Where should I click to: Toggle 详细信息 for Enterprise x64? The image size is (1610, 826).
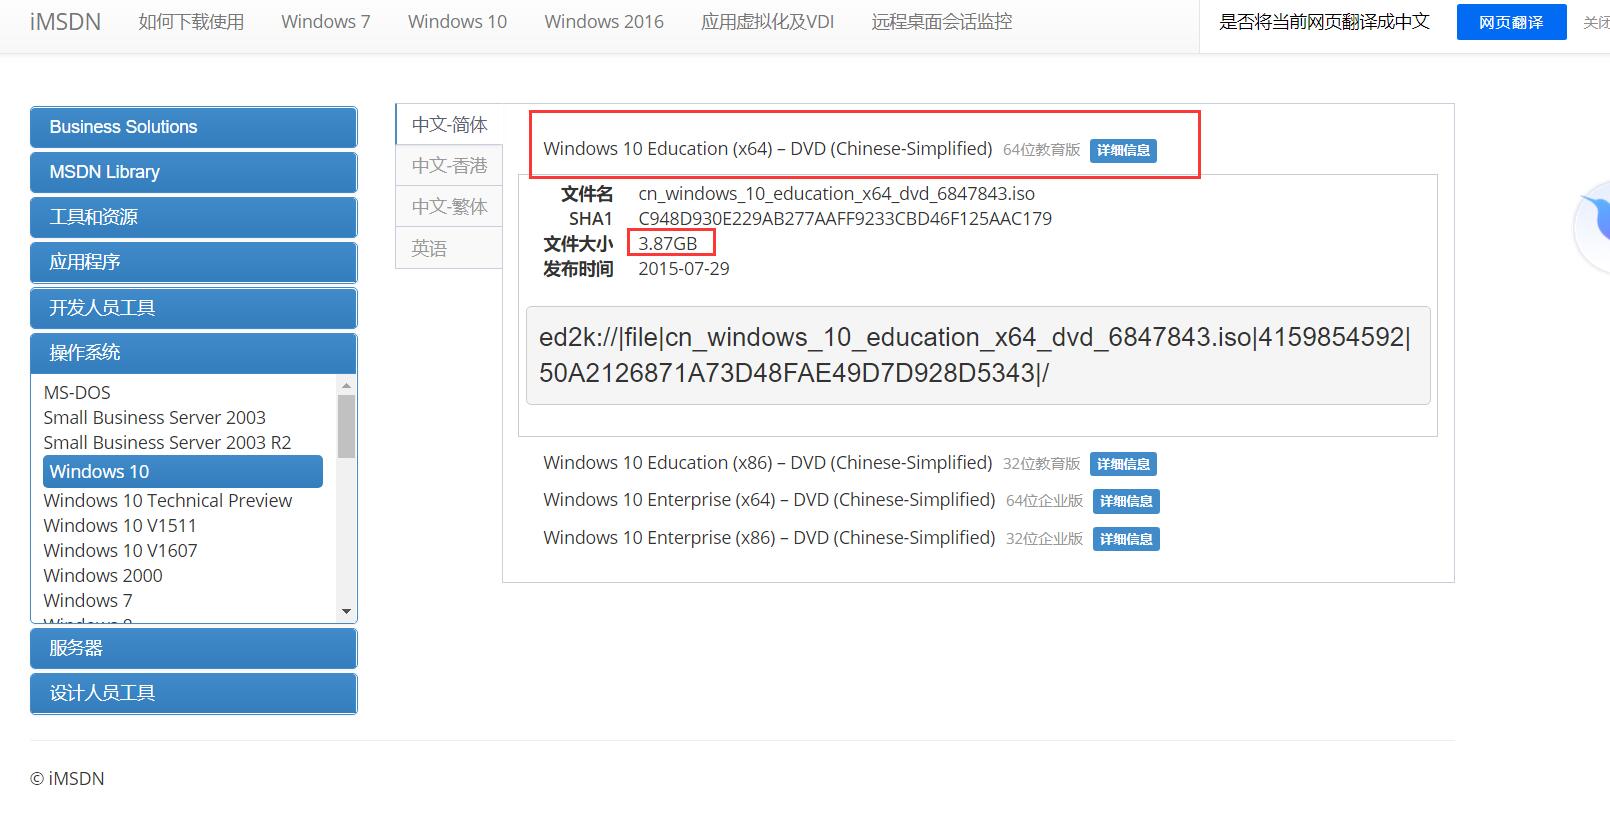click(x=1126, y=501)
